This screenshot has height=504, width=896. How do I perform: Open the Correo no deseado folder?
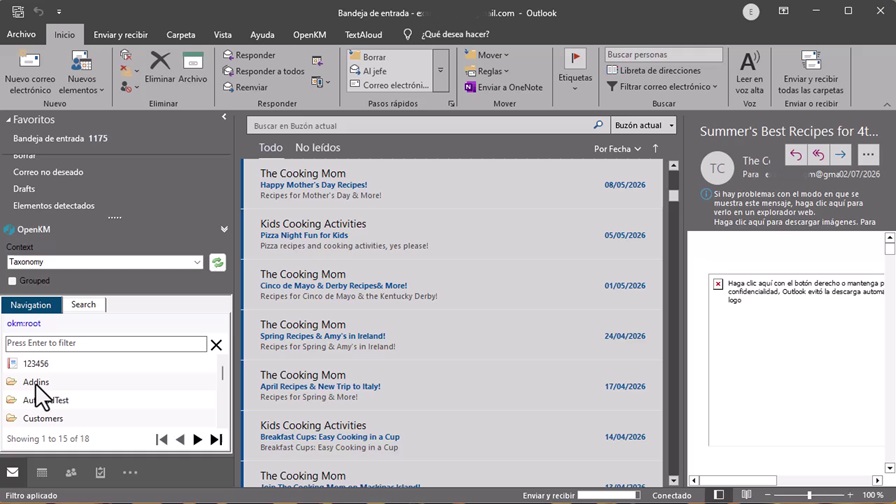pos(48,172)
